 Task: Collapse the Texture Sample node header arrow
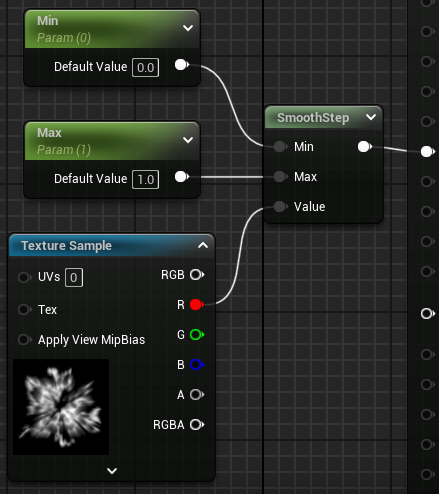click(x=203, y=246)
